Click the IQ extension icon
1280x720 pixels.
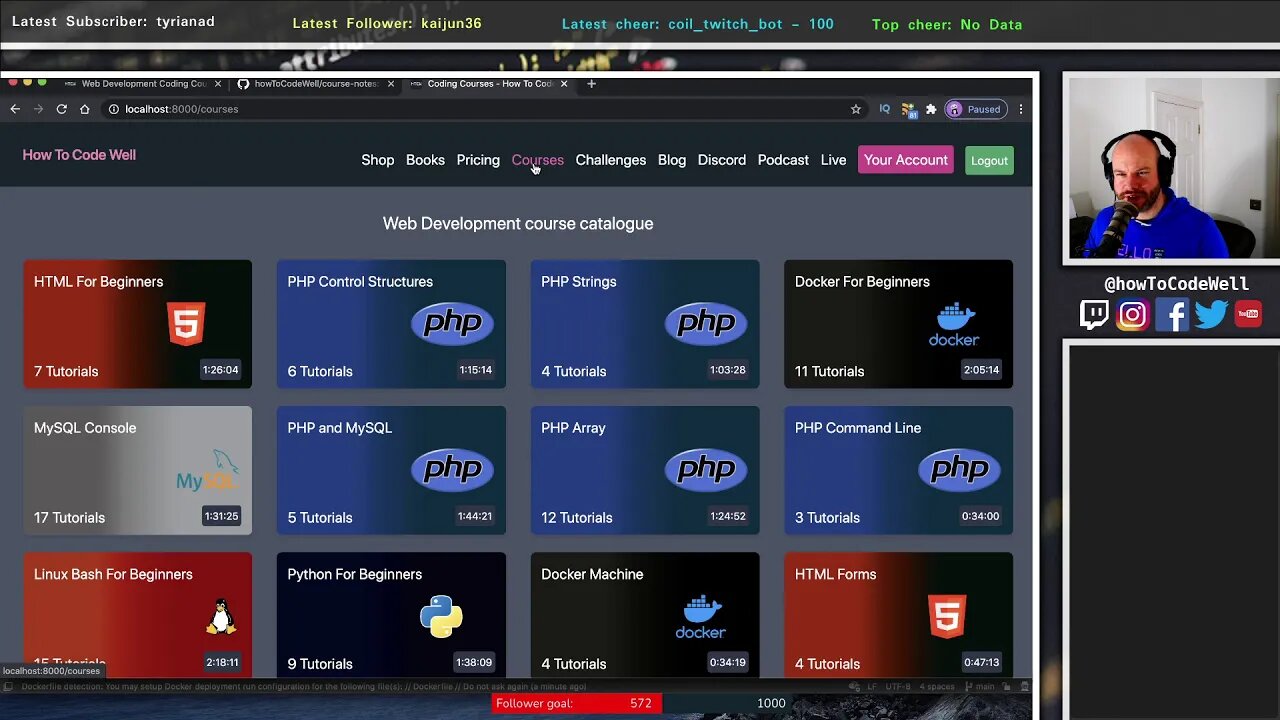(884, 109)
